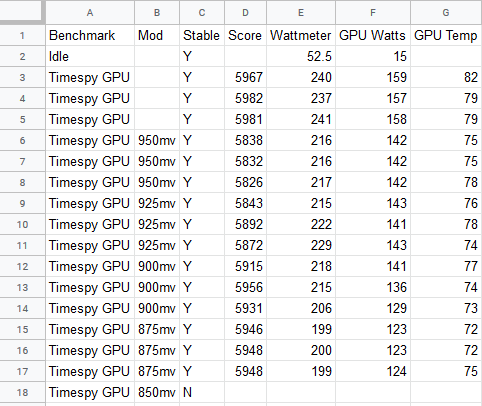Select cell with wattmeter value 52.5

(x=301, y=56)
